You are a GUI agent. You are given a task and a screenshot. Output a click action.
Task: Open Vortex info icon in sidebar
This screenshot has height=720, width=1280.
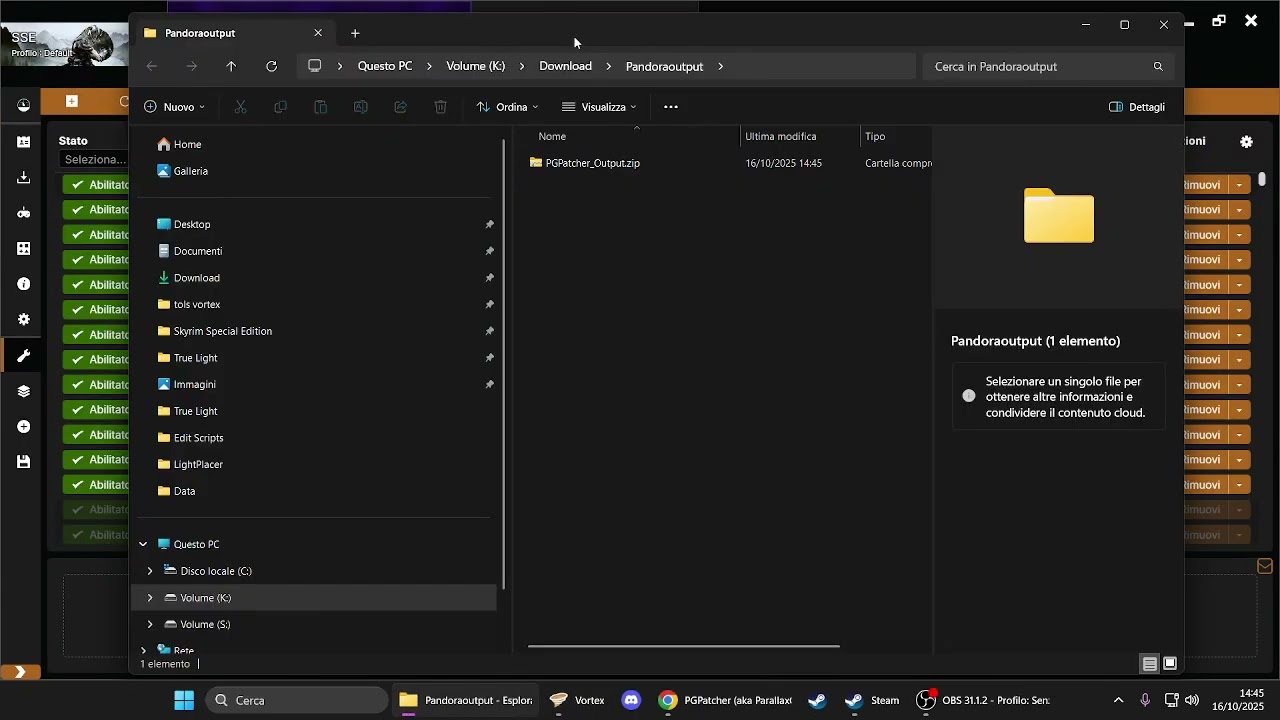pos(23,284)
